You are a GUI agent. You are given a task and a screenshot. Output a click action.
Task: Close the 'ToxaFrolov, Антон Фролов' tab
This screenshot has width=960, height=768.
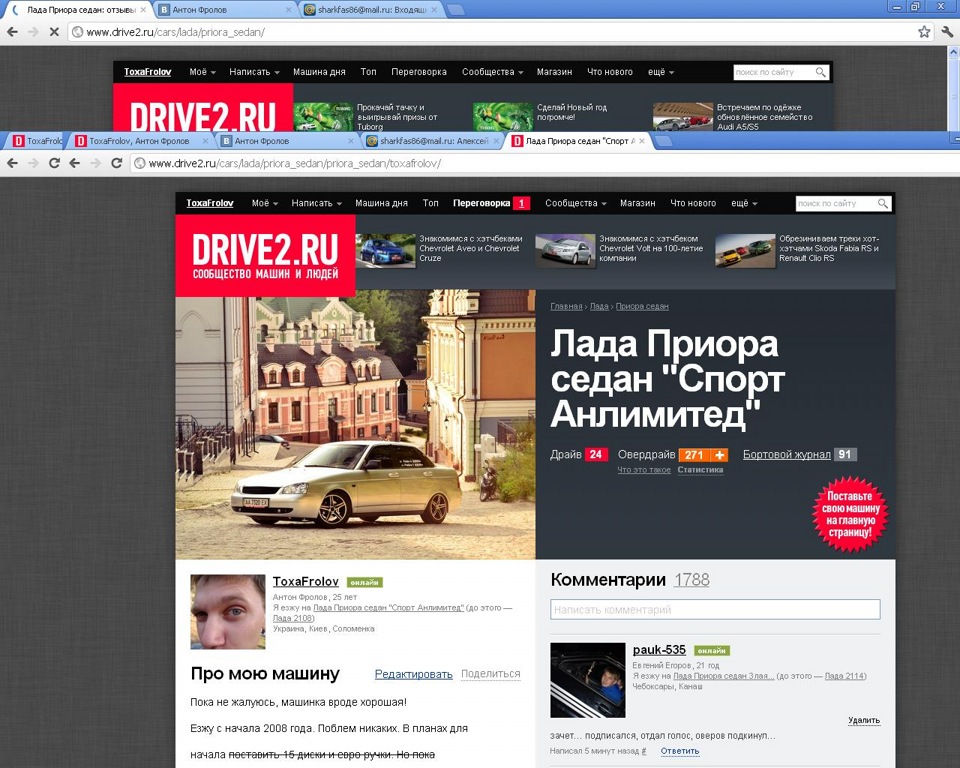tap(206, 141)
